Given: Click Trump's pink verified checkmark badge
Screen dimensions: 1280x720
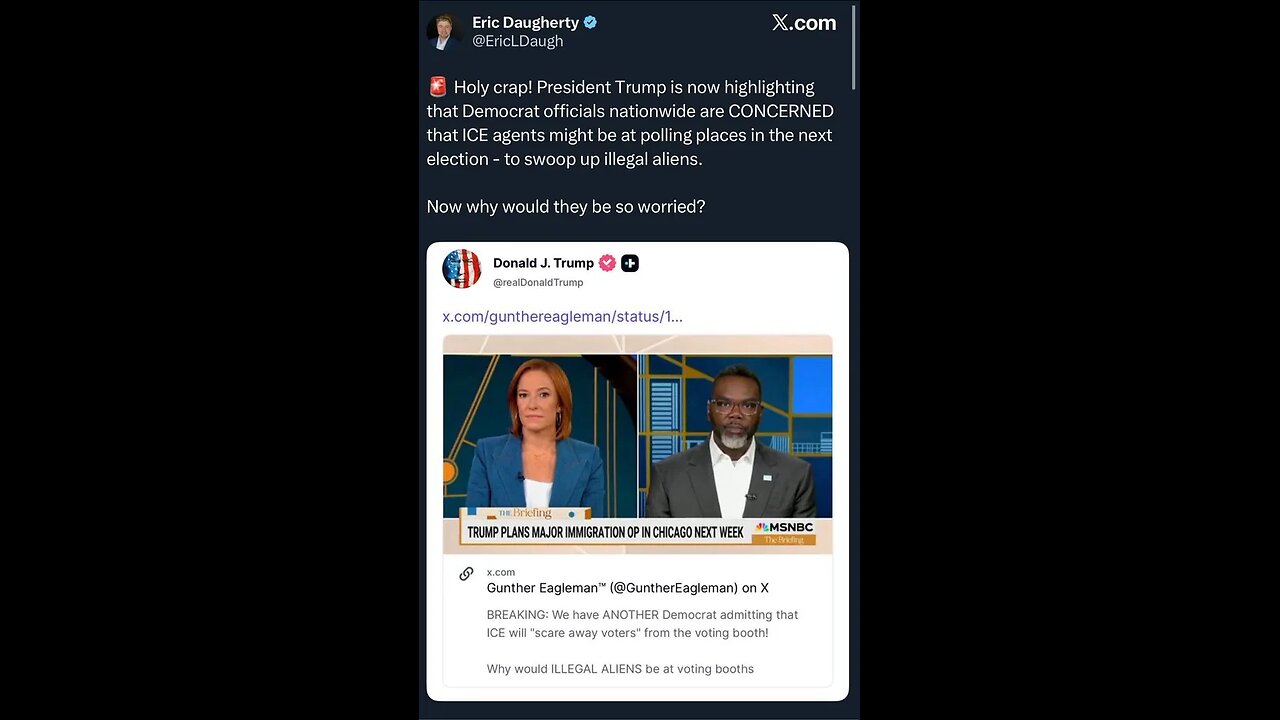Looking at the screenshot, I should point(607,263).
